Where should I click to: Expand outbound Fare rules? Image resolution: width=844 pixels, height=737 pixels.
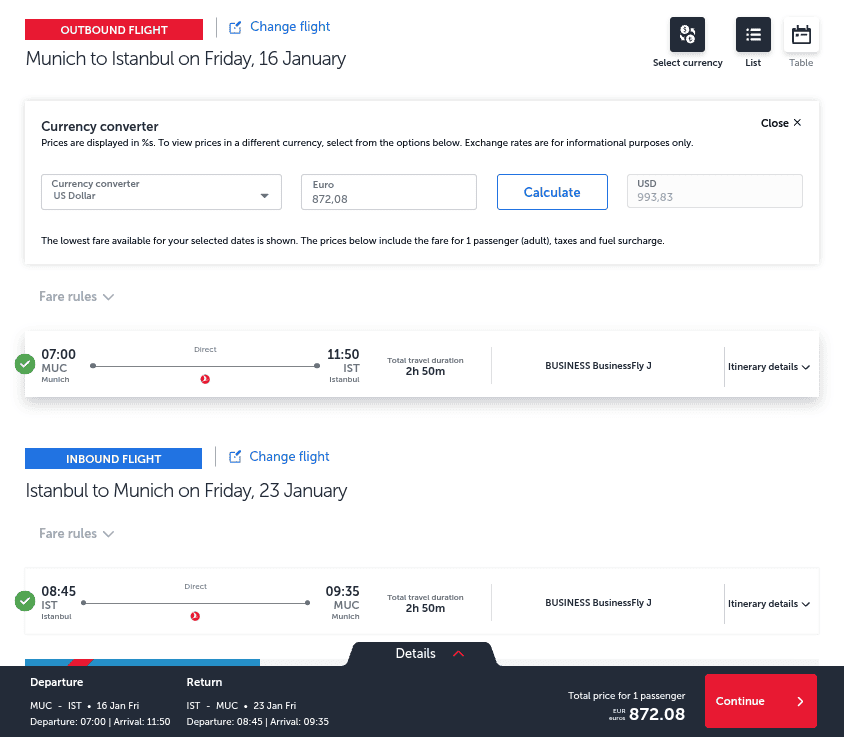click(76, 297)
